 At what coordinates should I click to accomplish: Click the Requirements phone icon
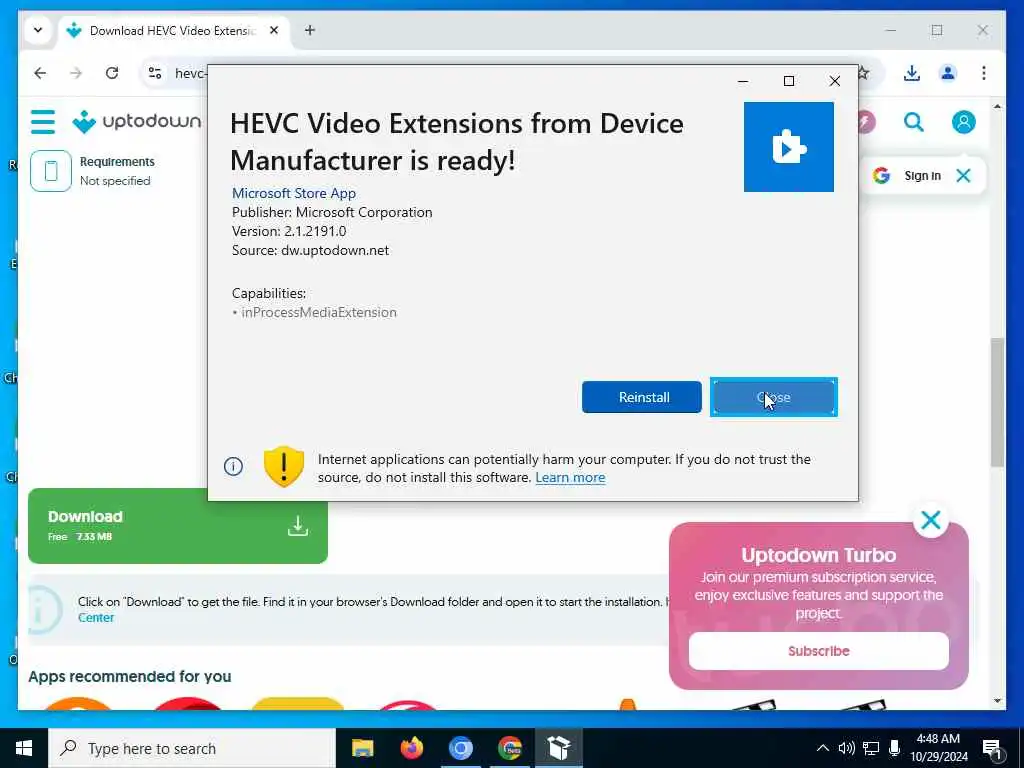(x=51, y=171)
